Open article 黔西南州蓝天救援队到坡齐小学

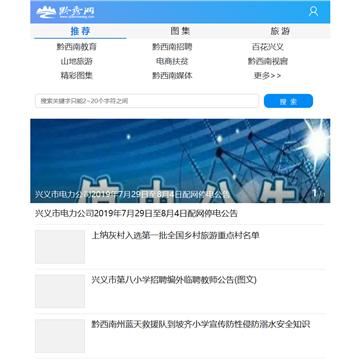click(201, 324)
